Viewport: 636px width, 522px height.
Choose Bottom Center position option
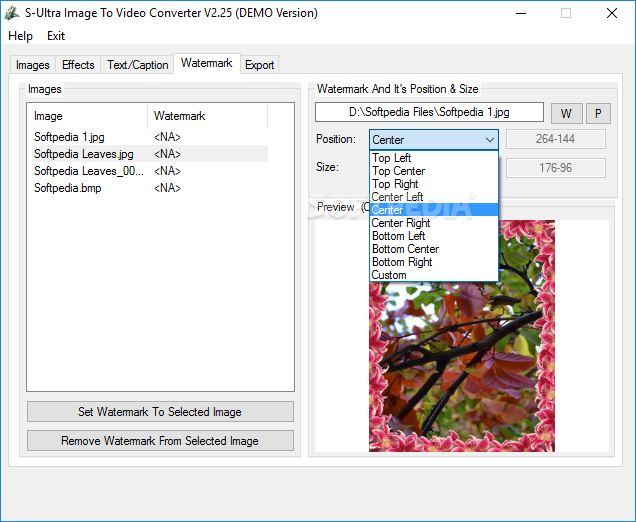(x=434, y=249)
